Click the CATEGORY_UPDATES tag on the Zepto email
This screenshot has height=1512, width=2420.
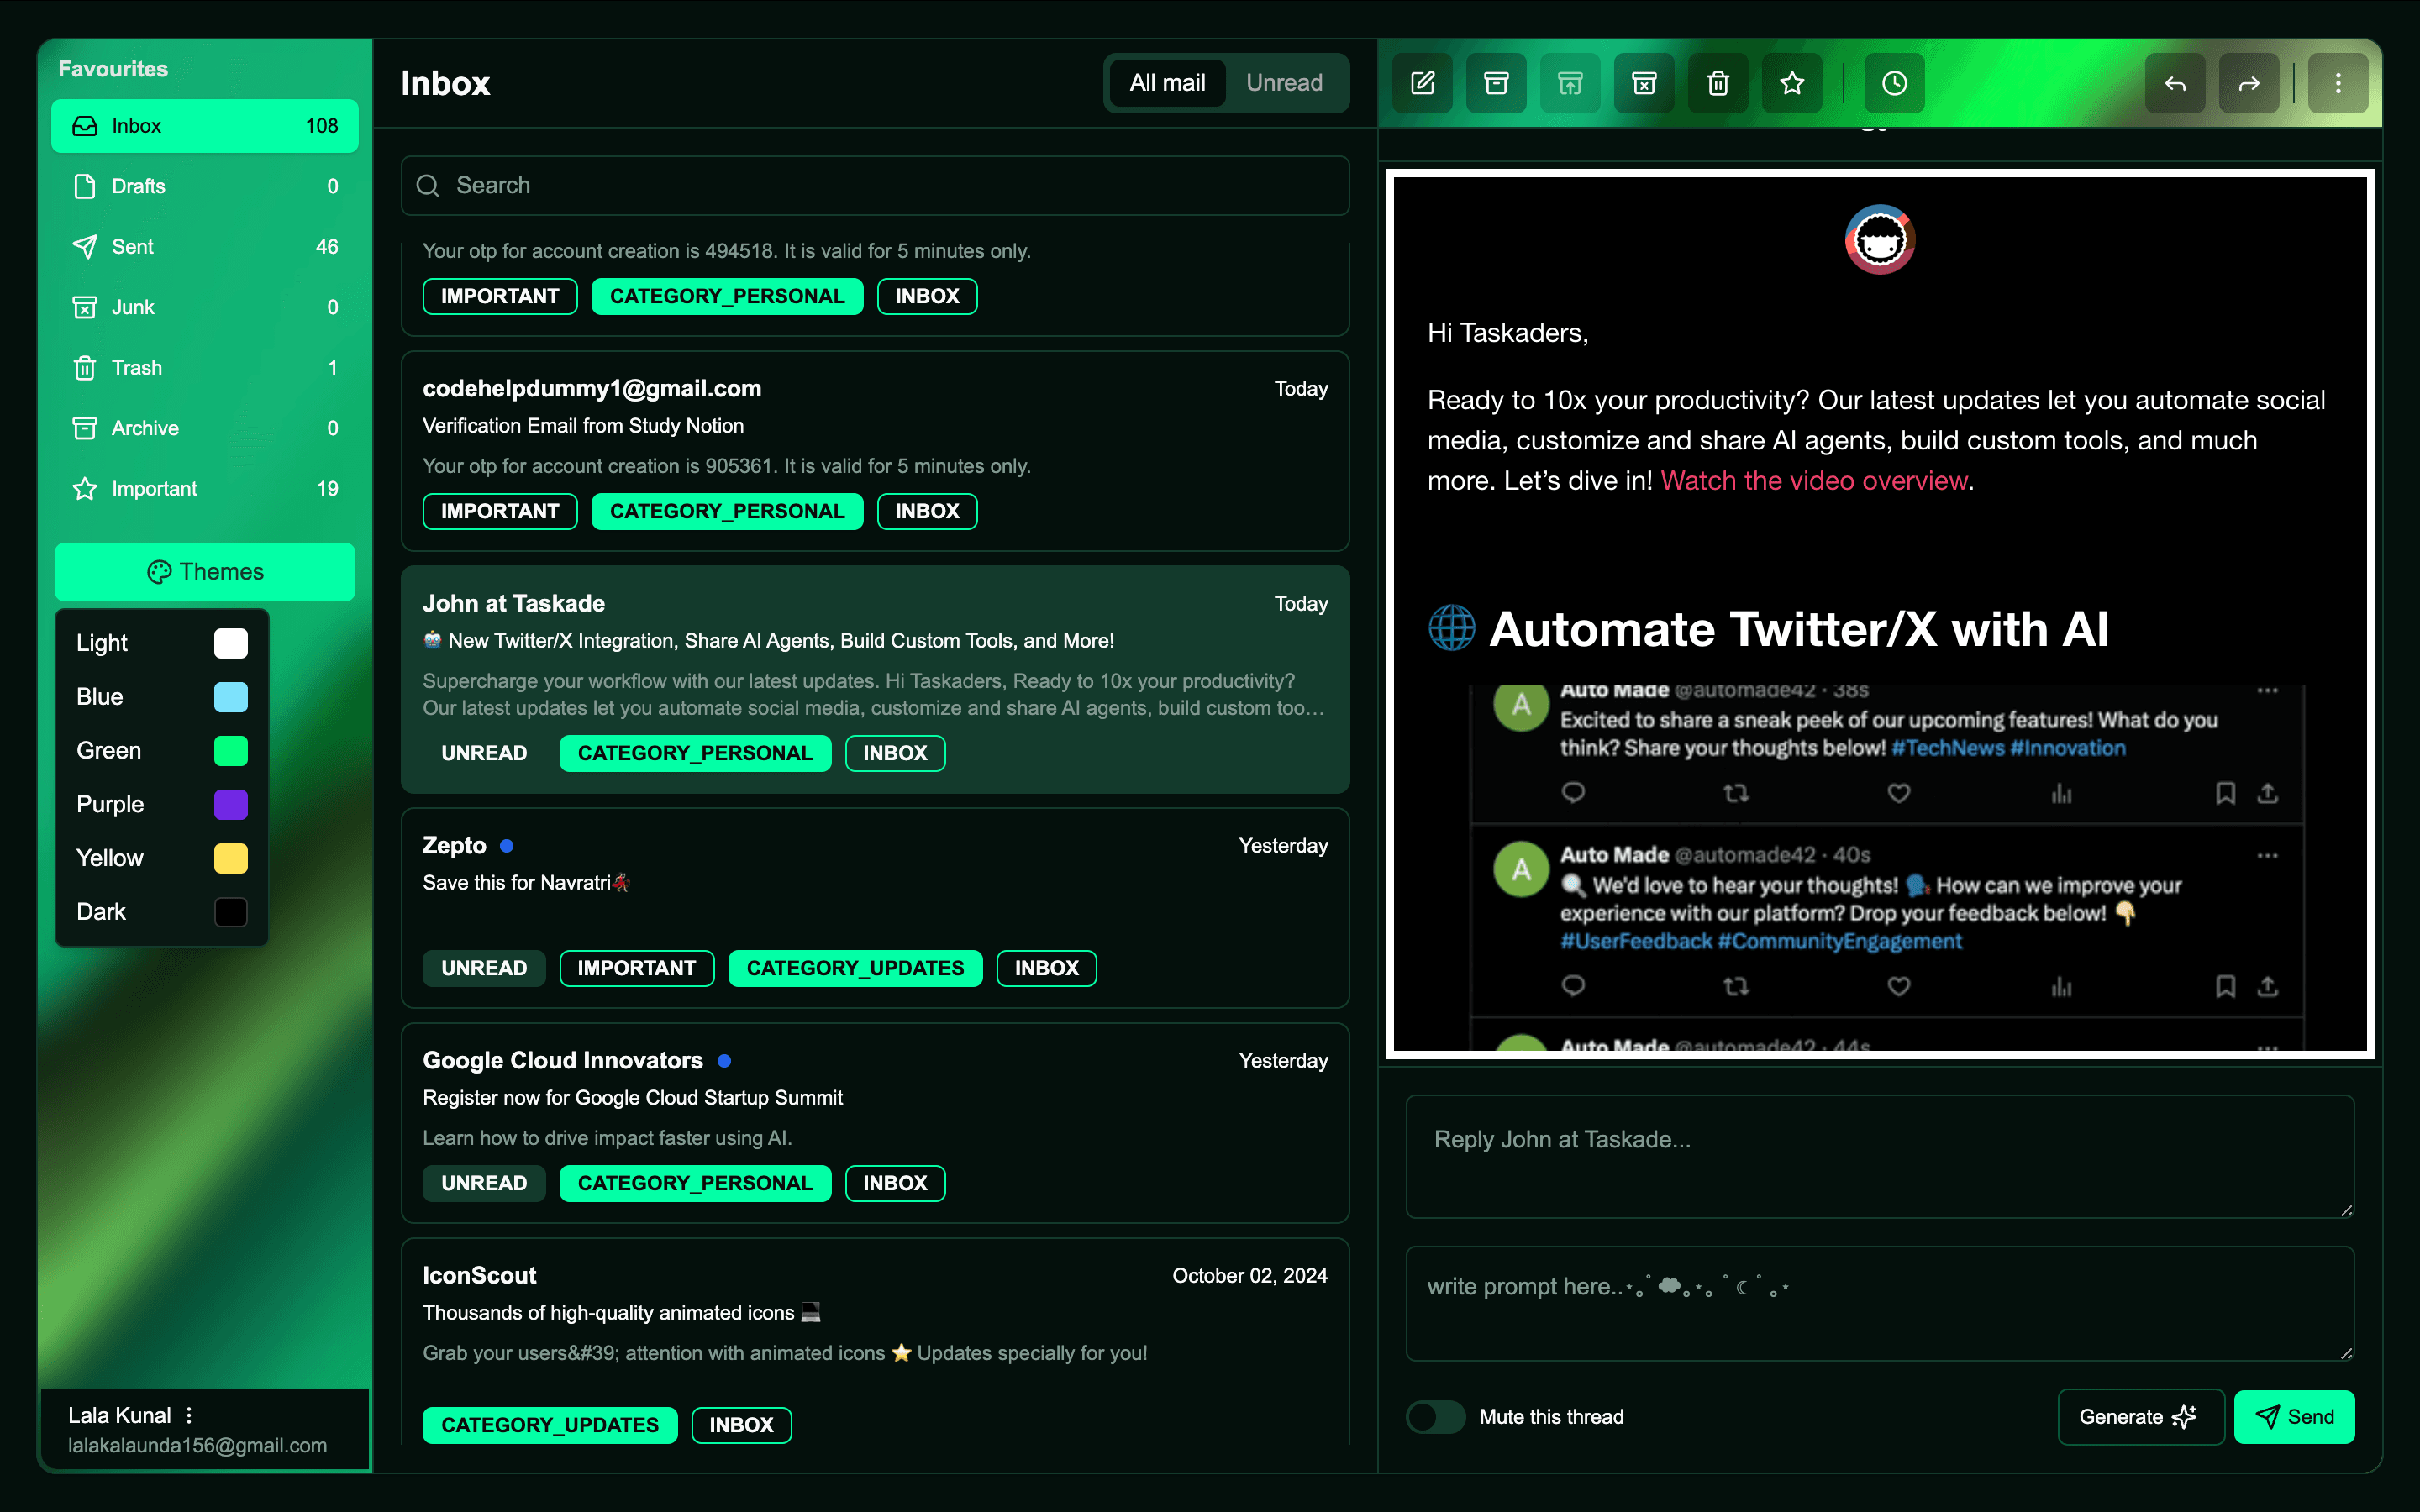(855, 968)
